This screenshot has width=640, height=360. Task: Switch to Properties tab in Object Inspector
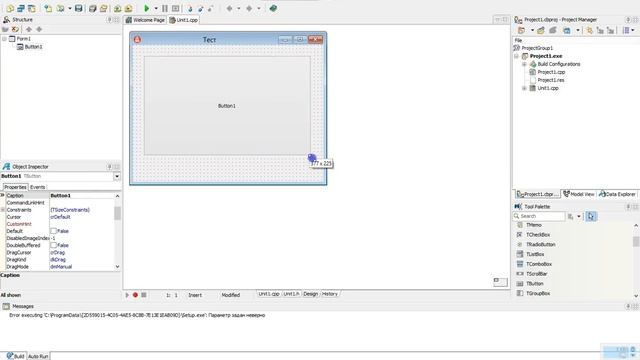coord(15,187)
